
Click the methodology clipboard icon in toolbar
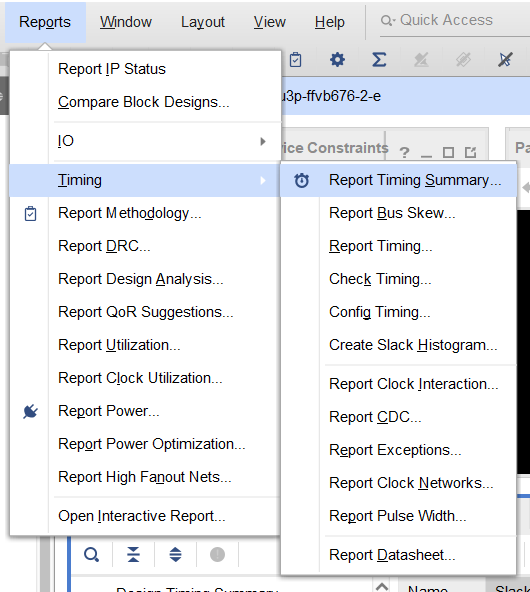[296, 60]
